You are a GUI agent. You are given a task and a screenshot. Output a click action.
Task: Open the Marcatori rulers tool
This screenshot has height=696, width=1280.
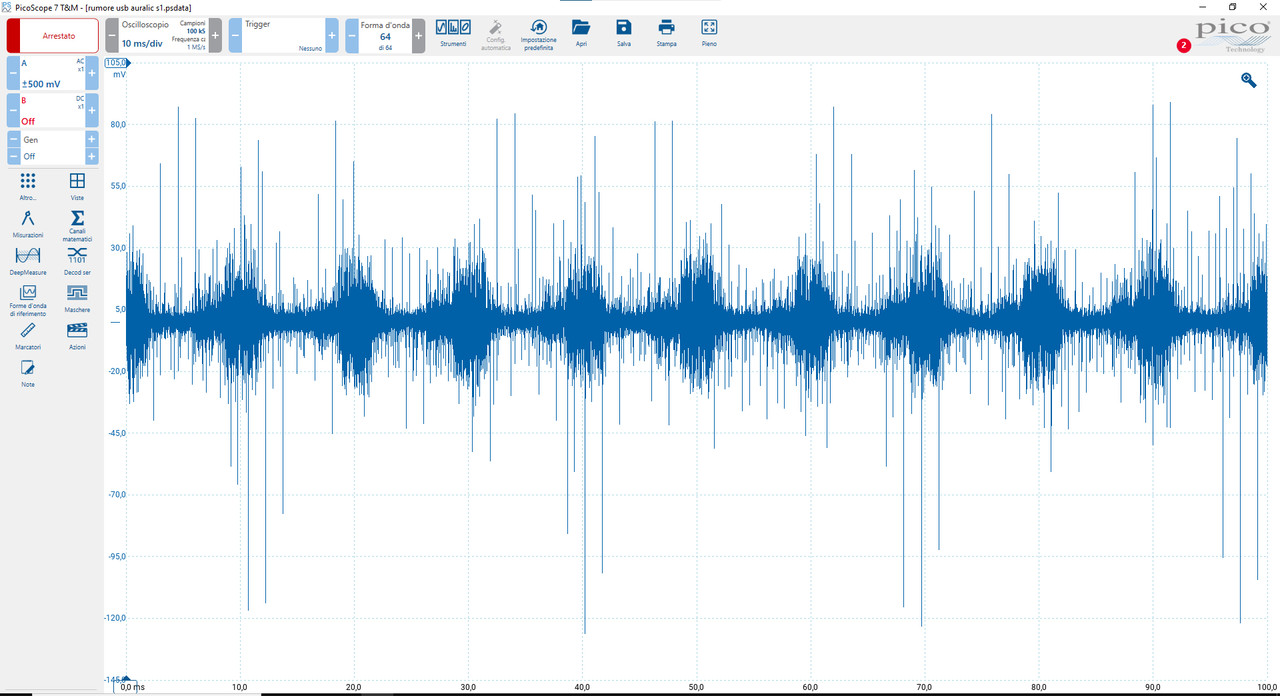coord(28,335)
